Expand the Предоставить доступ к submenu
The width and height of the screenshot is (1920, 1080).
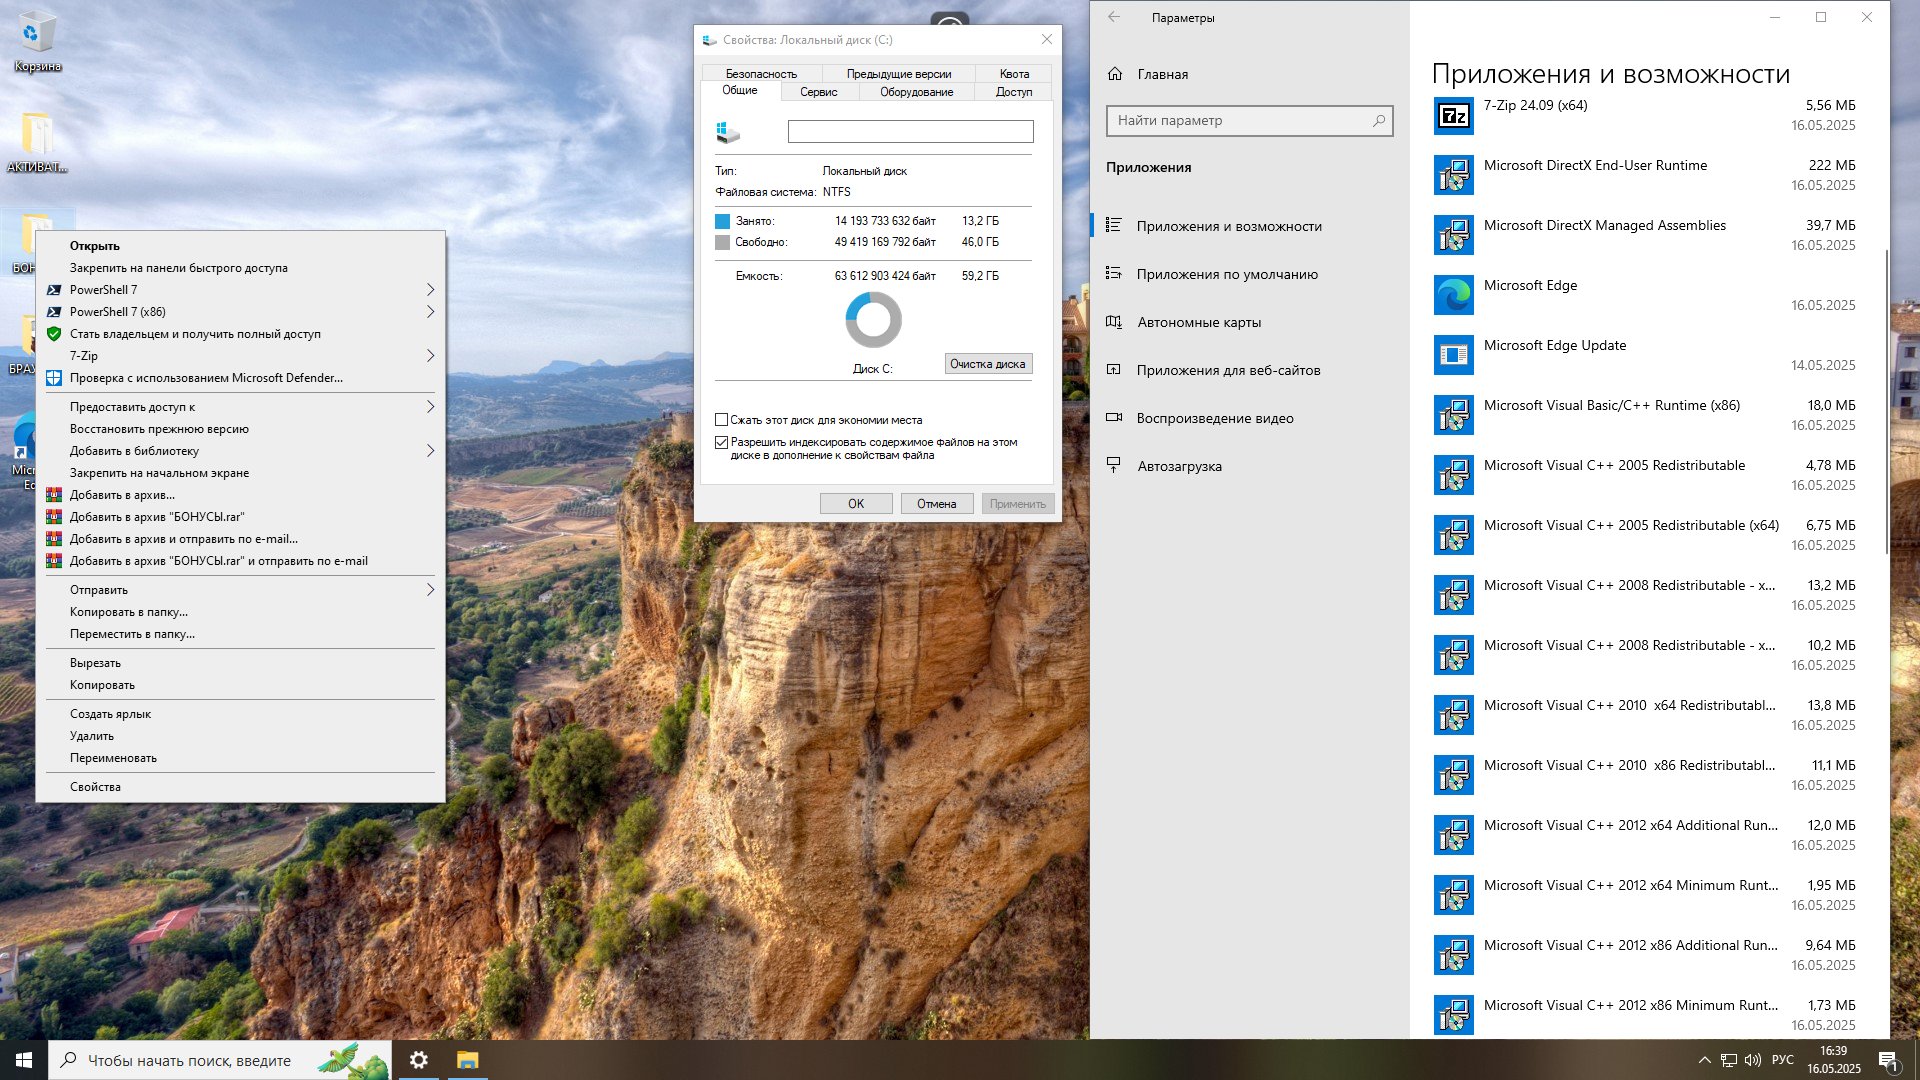click(x=430, y=407)
